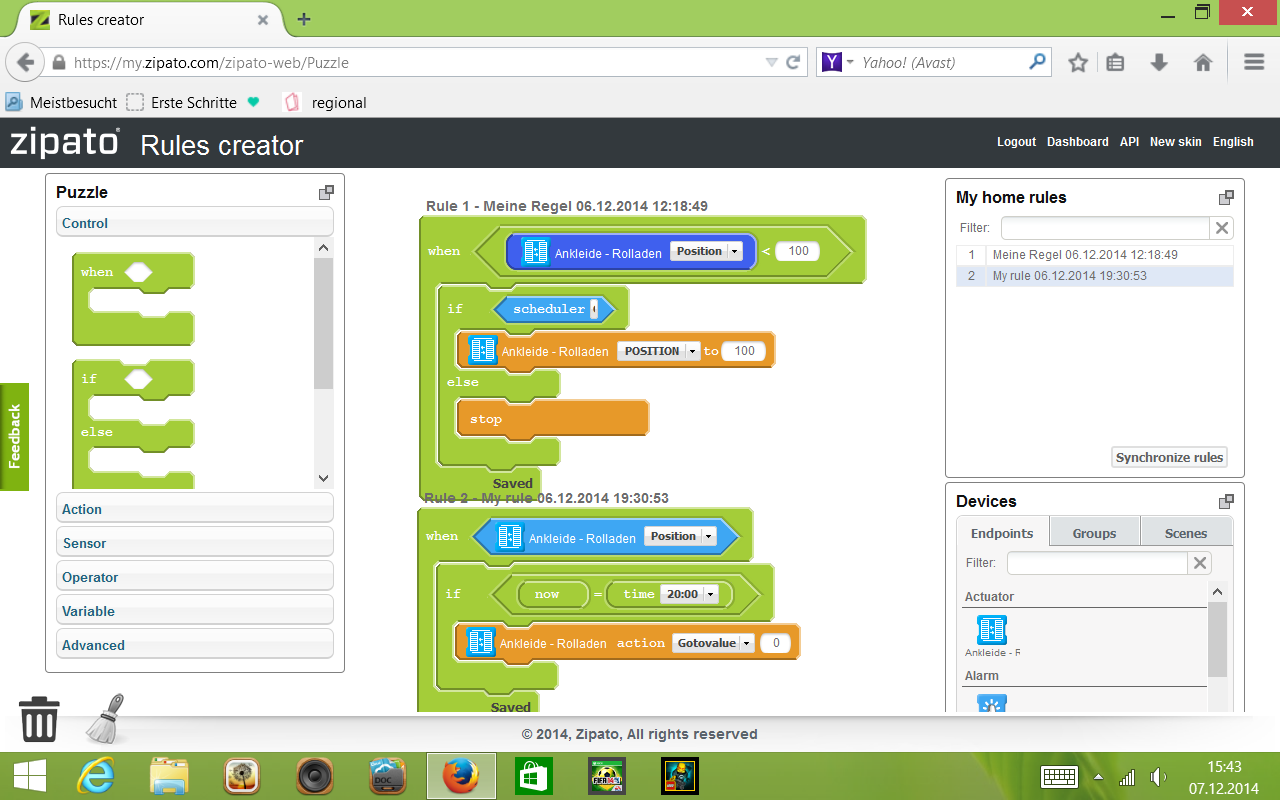The width and height of the screenshot is (1280, 800).
Task: Pop out the Devices panel icon
Action: coord(1226,501)
